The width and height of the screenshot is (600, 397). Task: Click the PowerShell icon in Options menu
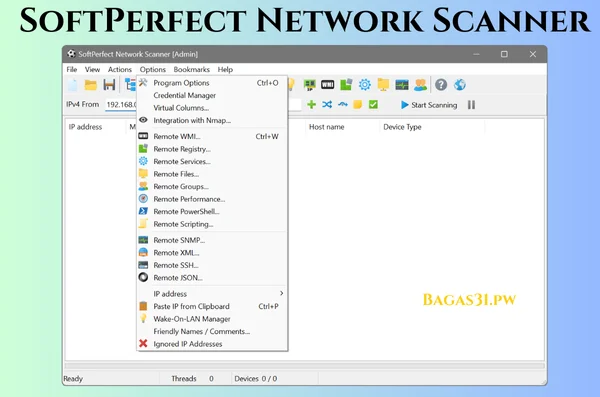(143, 211)
